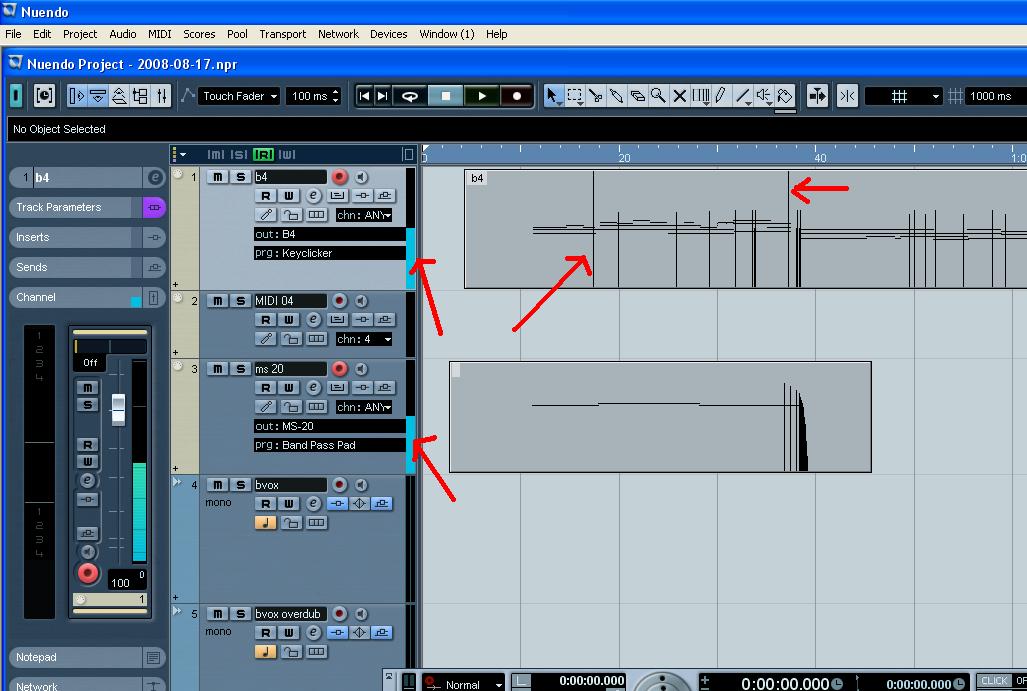Open the grid snap type dropdown

[903, 96]
